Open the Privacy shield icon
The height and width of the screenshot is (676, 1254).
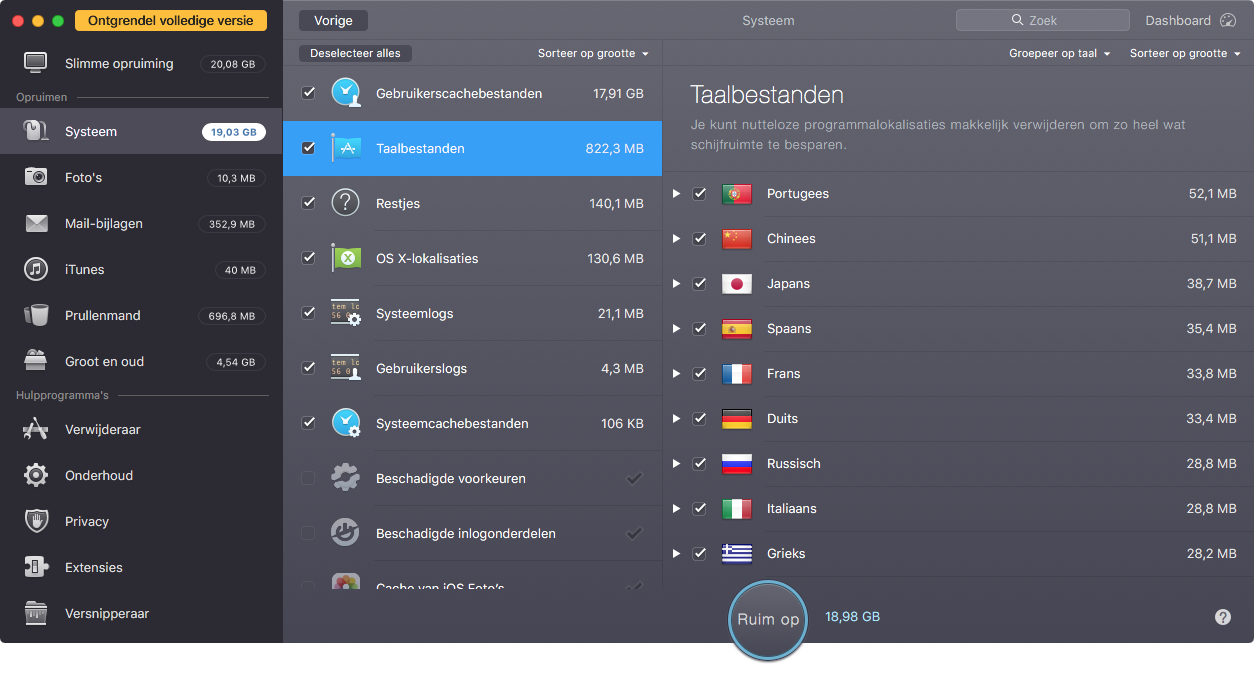[37, 521]
